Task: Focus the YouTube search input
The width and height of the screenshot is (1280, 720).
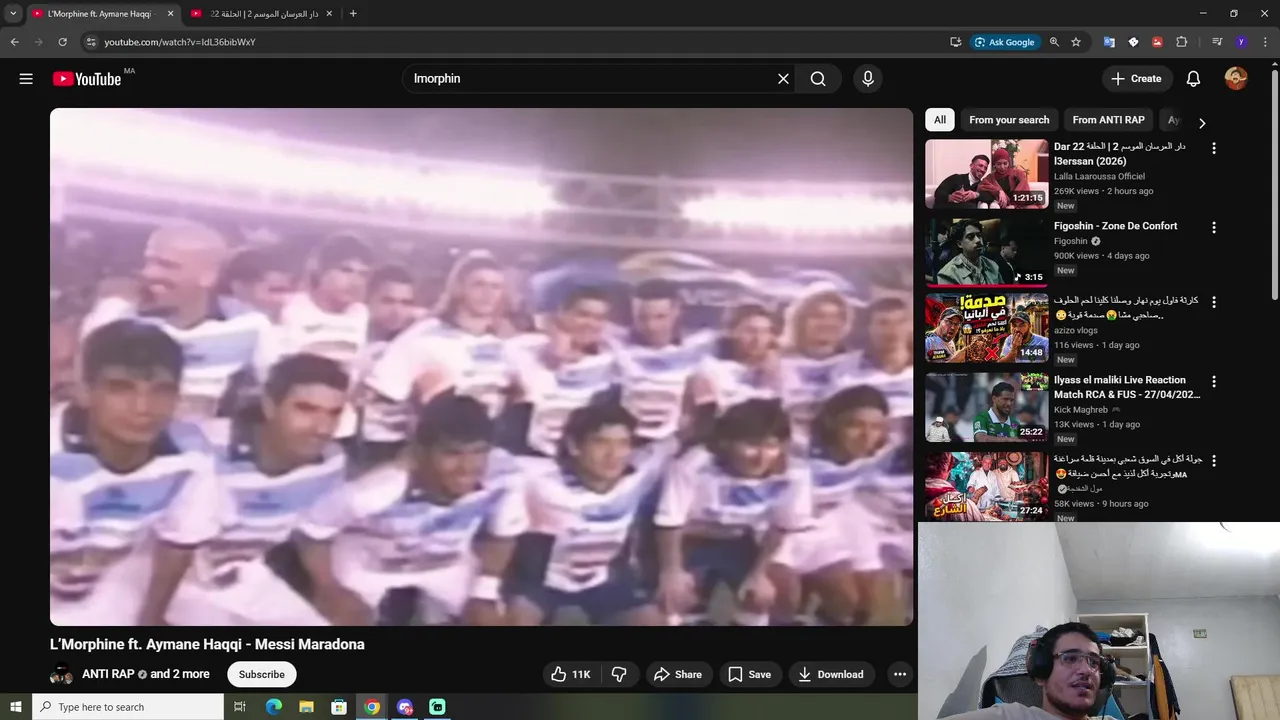Action: (x=590, y=79)
